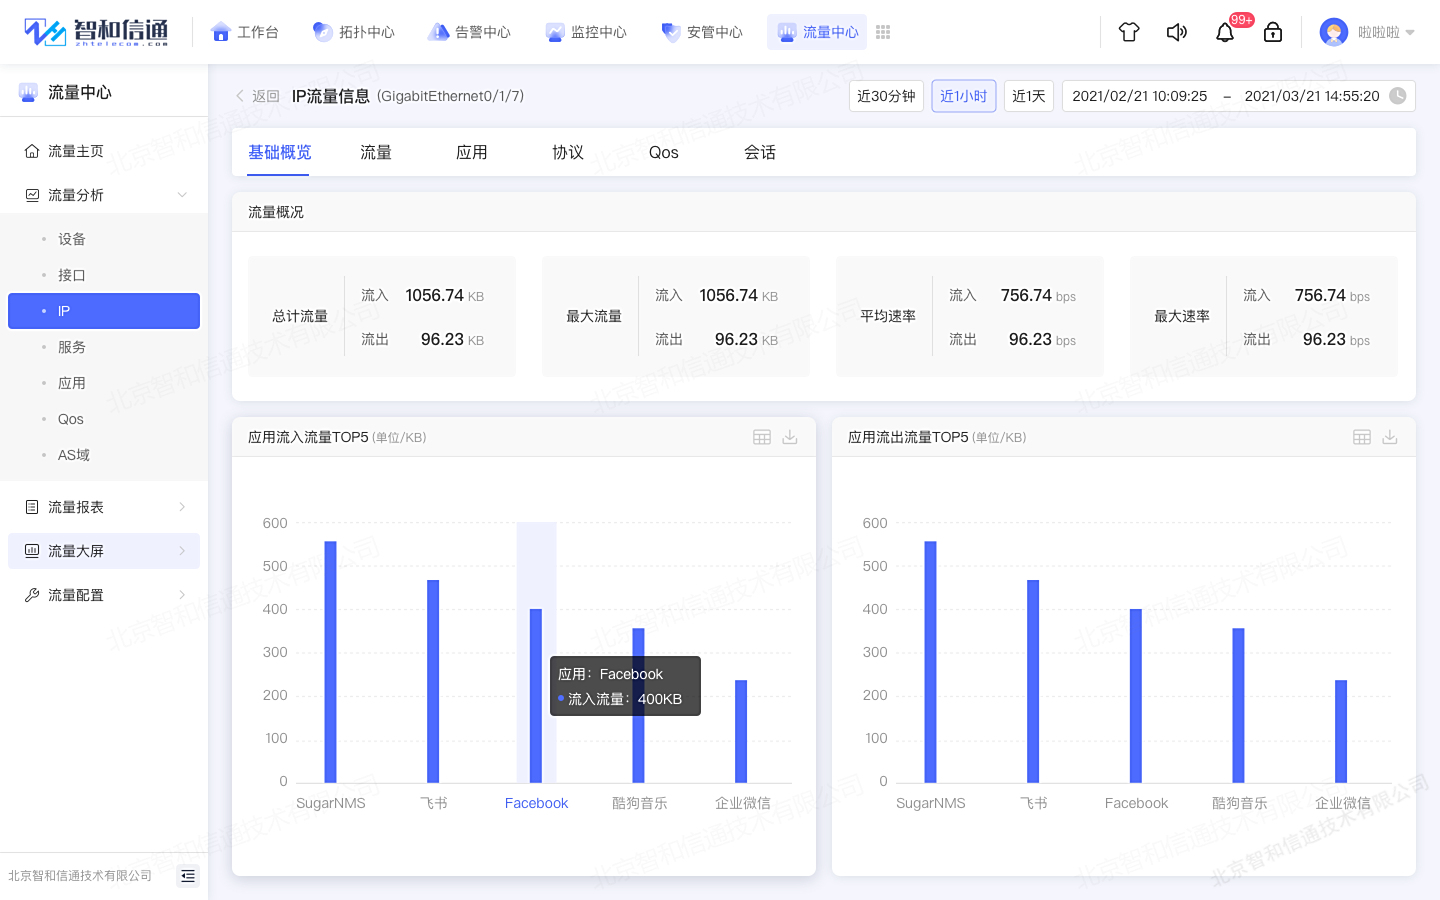1440x900 pixels.
Task: Click 756.74 bps under 平均速率
Action: click(x=1038, y=295)
